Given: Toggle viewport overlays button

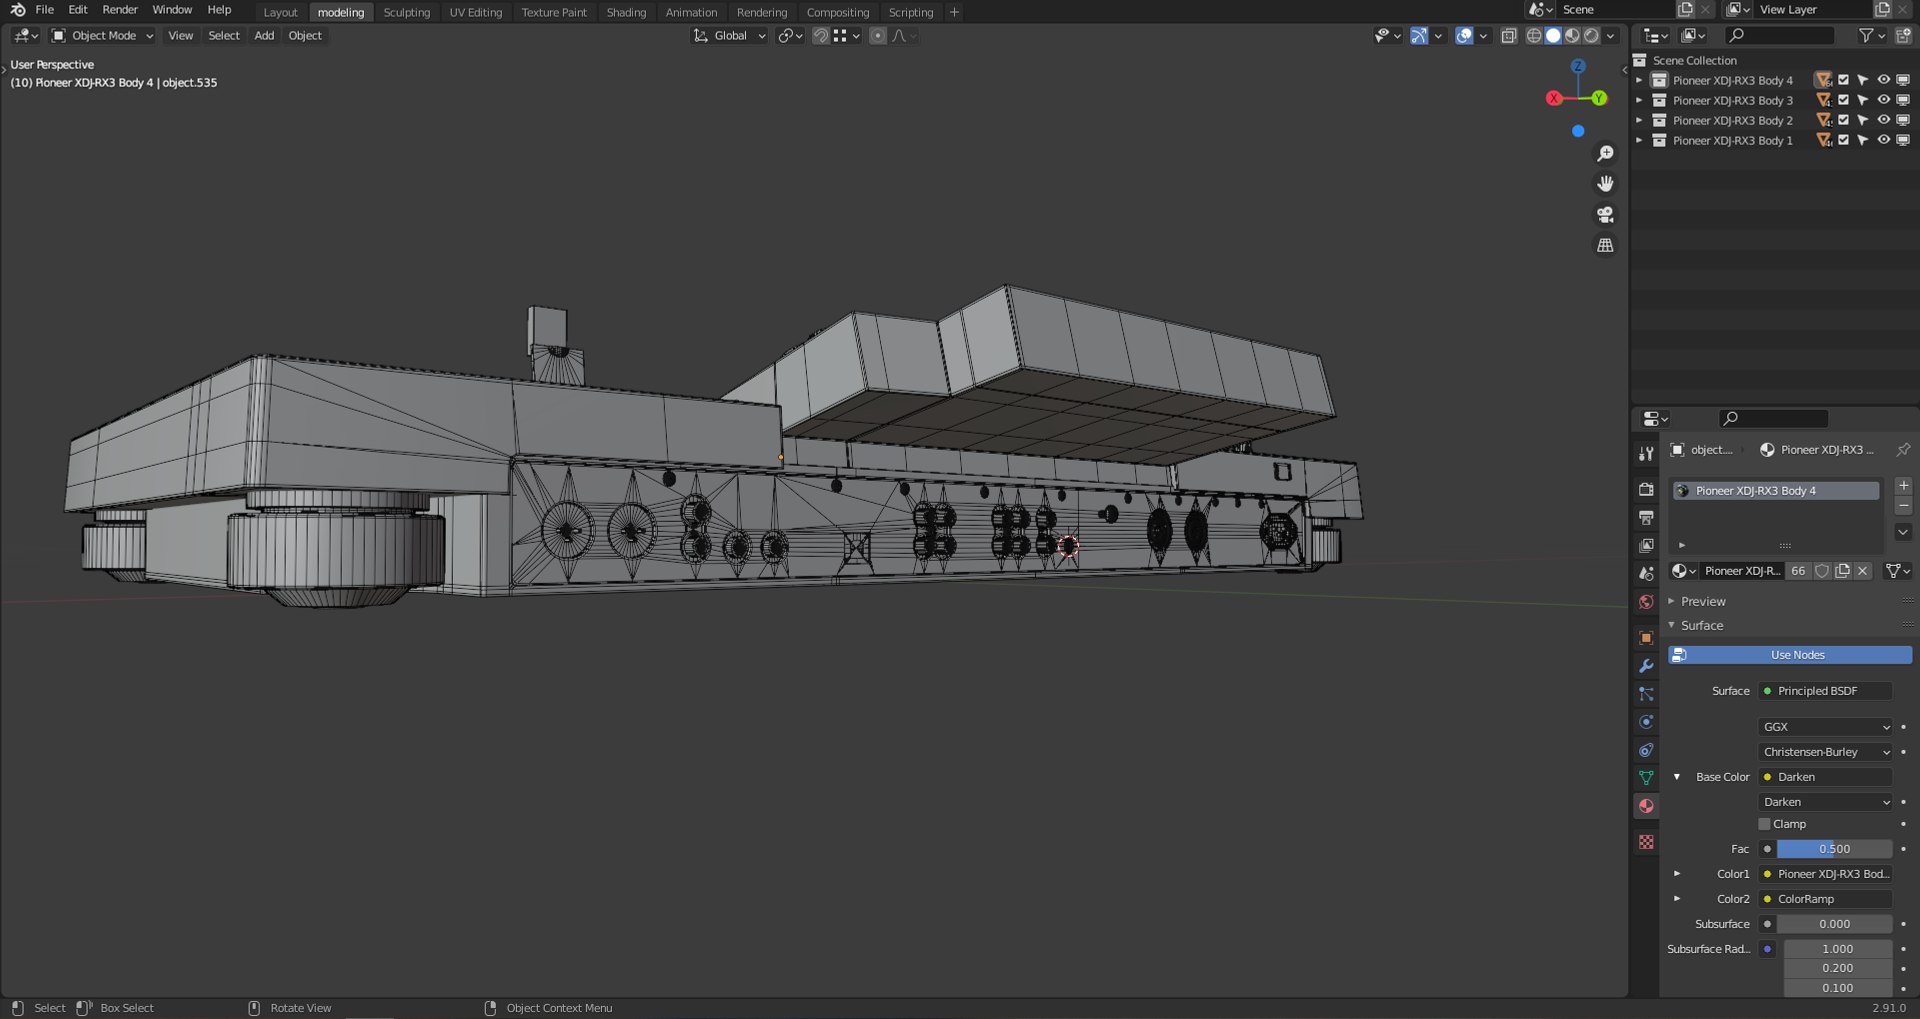Looking at the screenshot, I should click(x=1464, y=35).
